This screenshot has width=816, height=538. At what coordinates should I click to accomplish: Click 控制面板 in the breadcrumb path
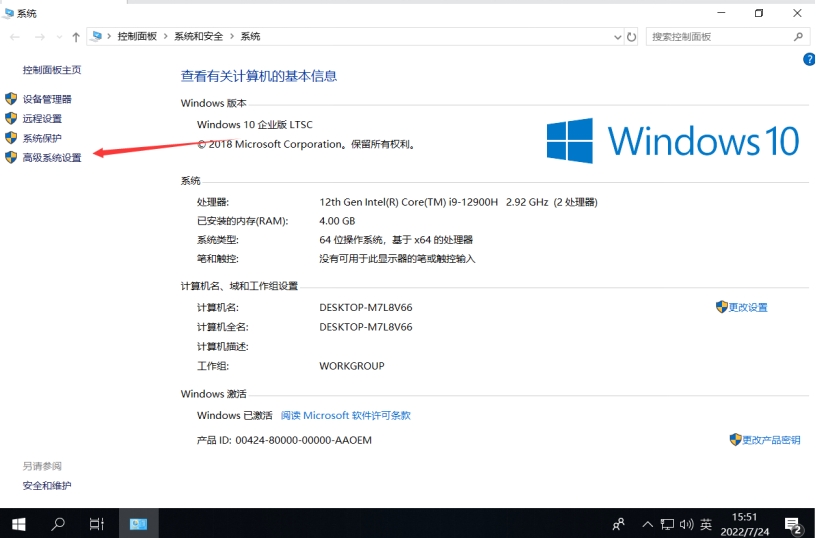pos(137,37)
